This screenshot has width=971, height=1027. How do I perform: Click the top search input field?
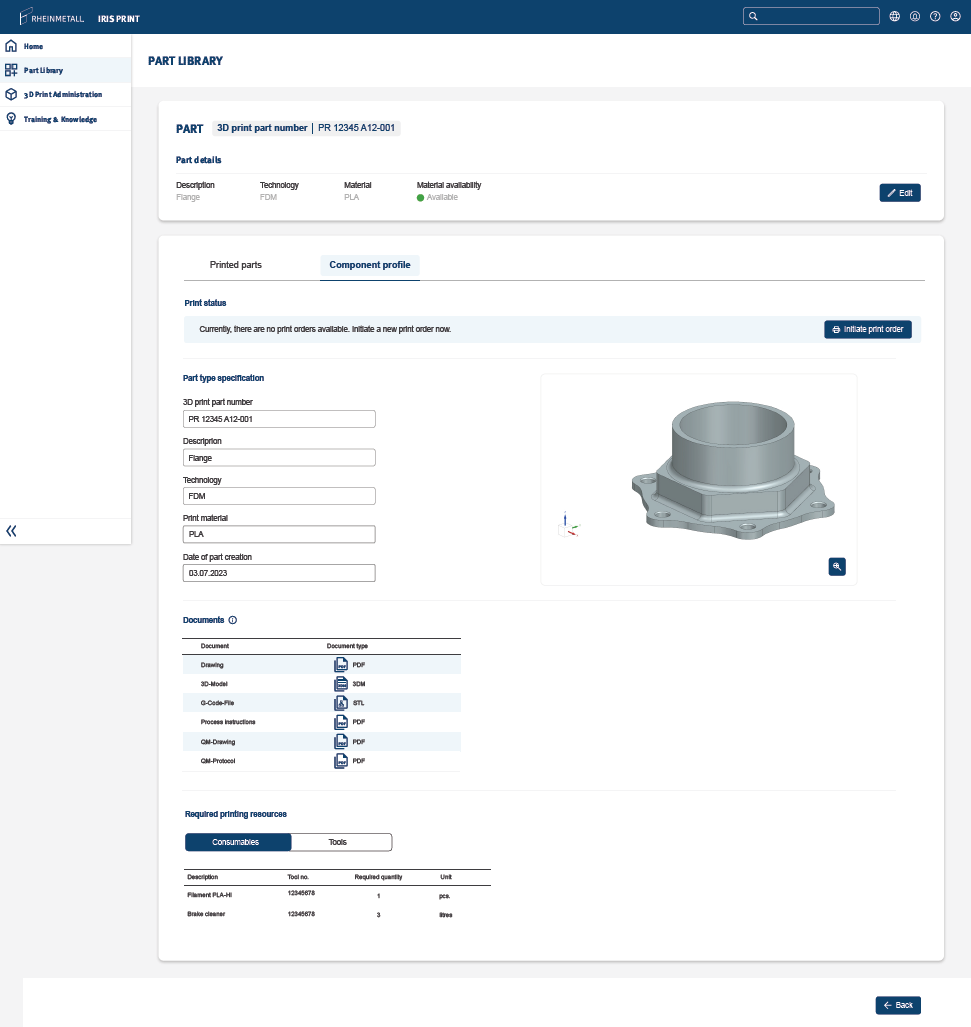point(812,17)
